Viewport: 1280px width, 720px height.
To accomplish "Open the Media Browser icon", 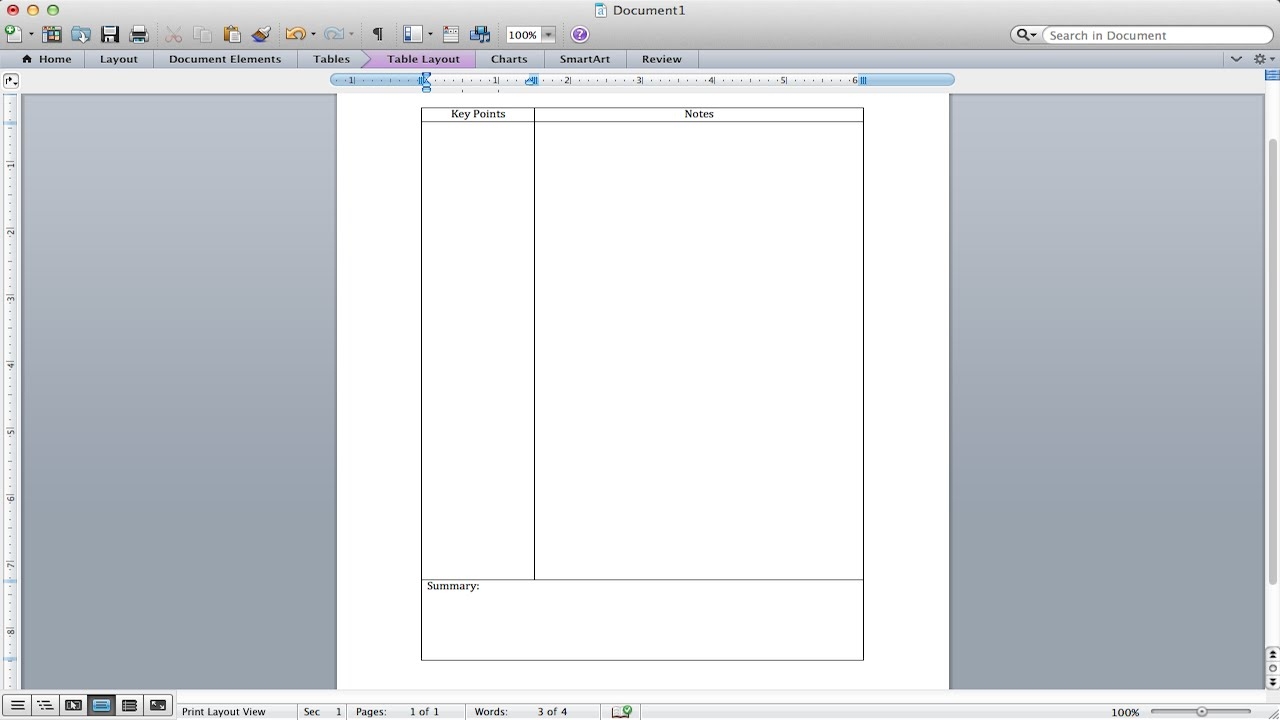I will tap(480, 34).
